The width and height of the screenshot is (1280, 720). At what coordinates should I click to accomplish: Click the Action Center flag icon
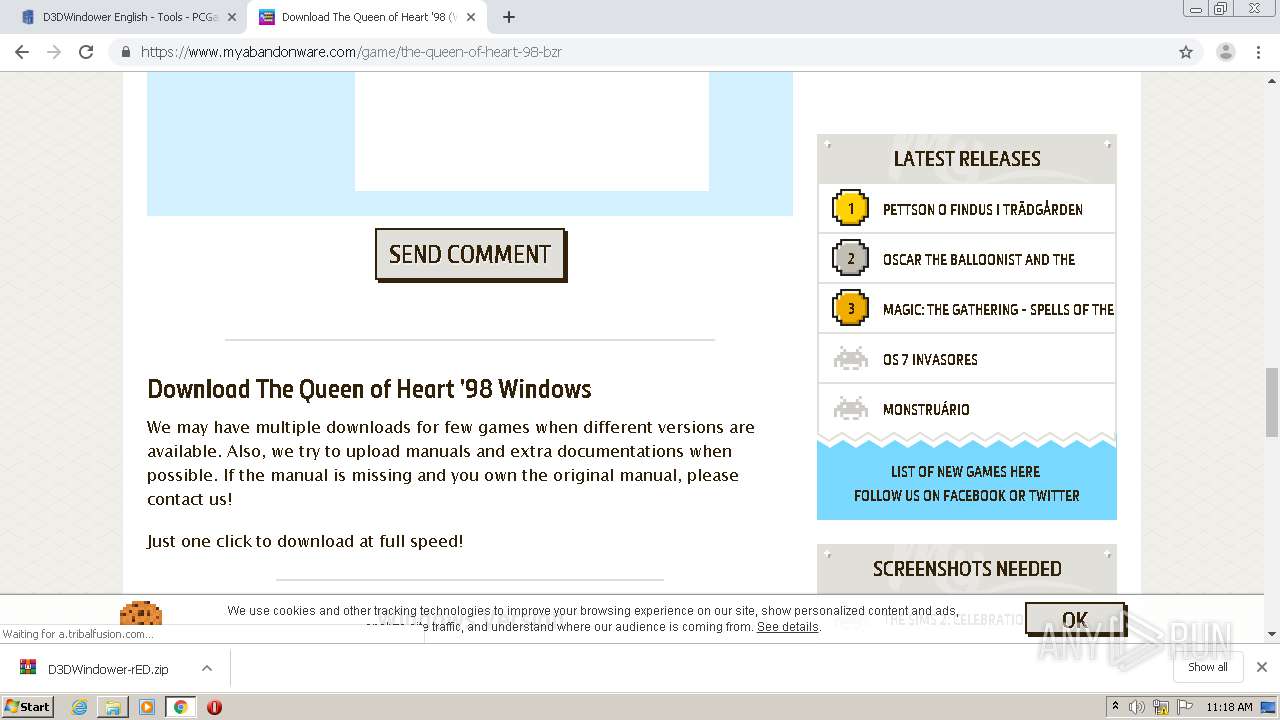tap(1183, 707)
